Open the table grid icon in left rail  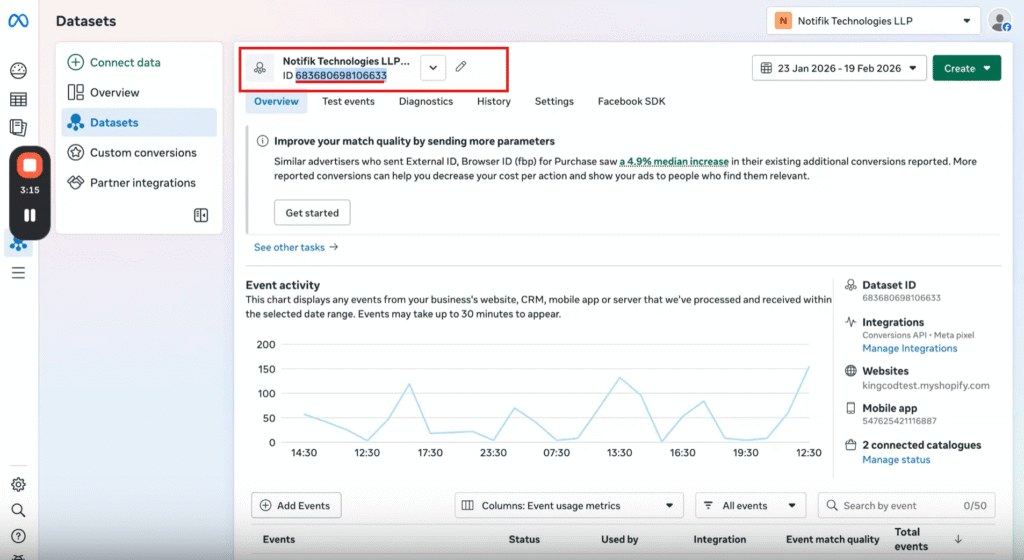[18, 99]
